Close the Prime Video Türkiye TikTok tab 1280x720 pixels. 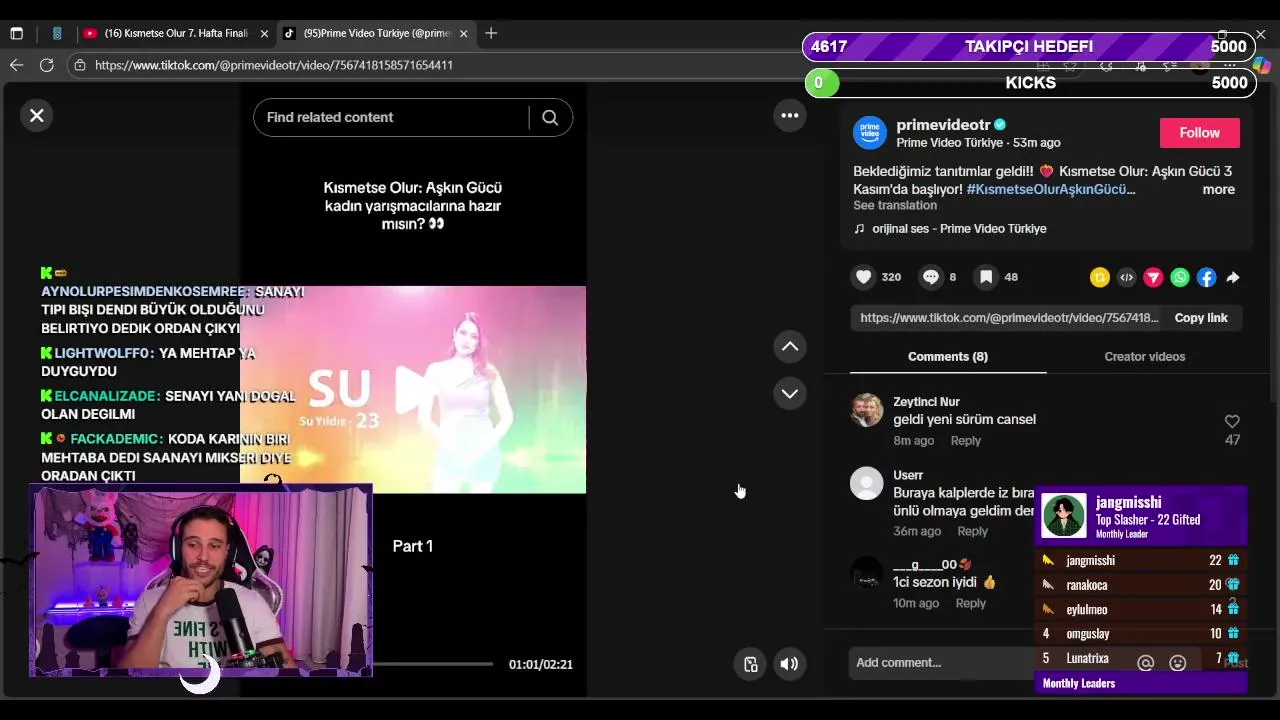[x=463, y=33]
